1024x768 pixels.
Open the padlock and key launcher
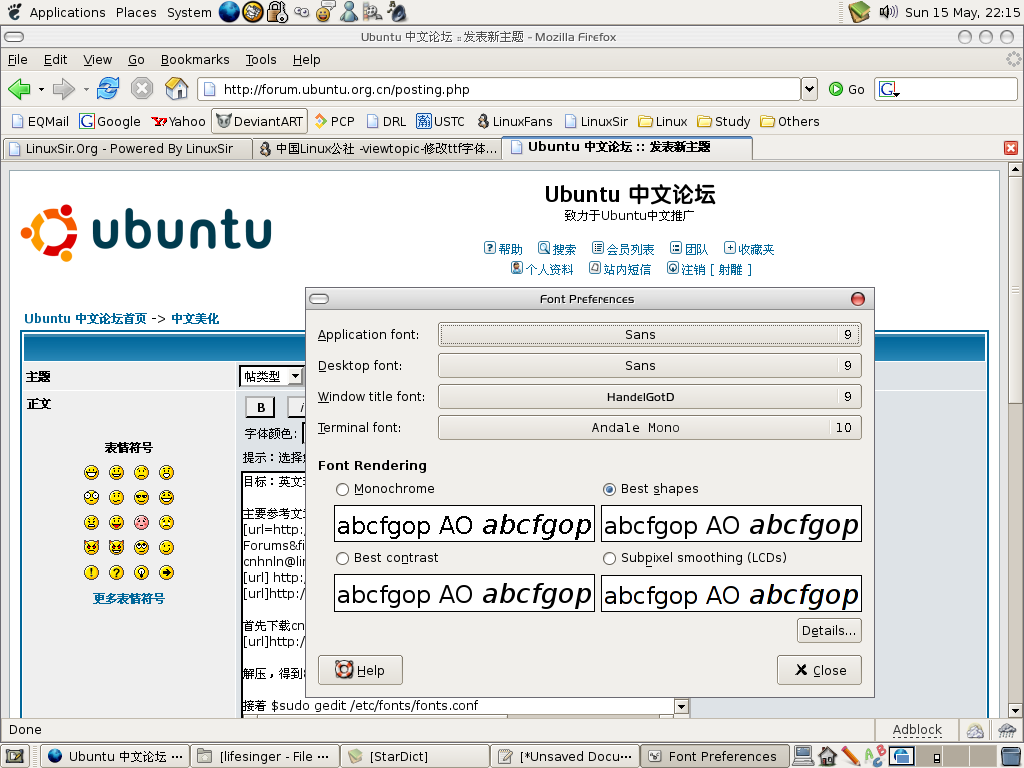coord(277,12)
